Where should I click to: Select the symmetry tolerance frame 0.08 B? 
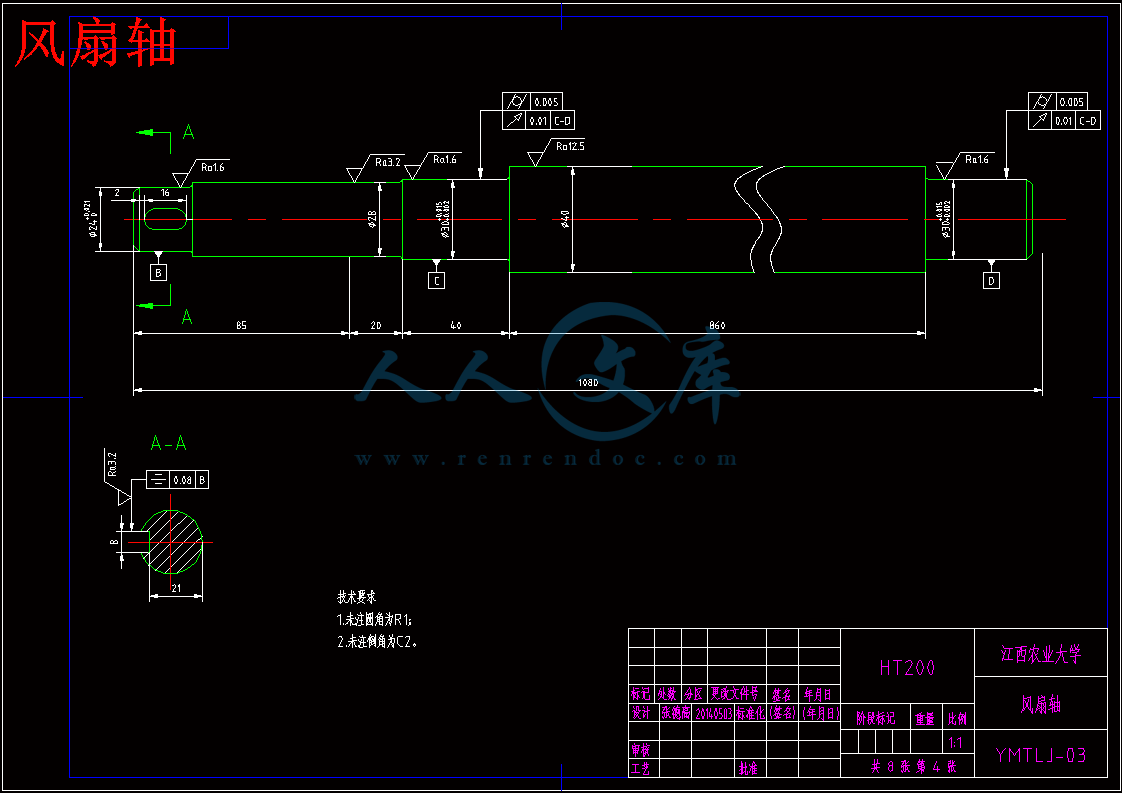(x=178, y=480)
